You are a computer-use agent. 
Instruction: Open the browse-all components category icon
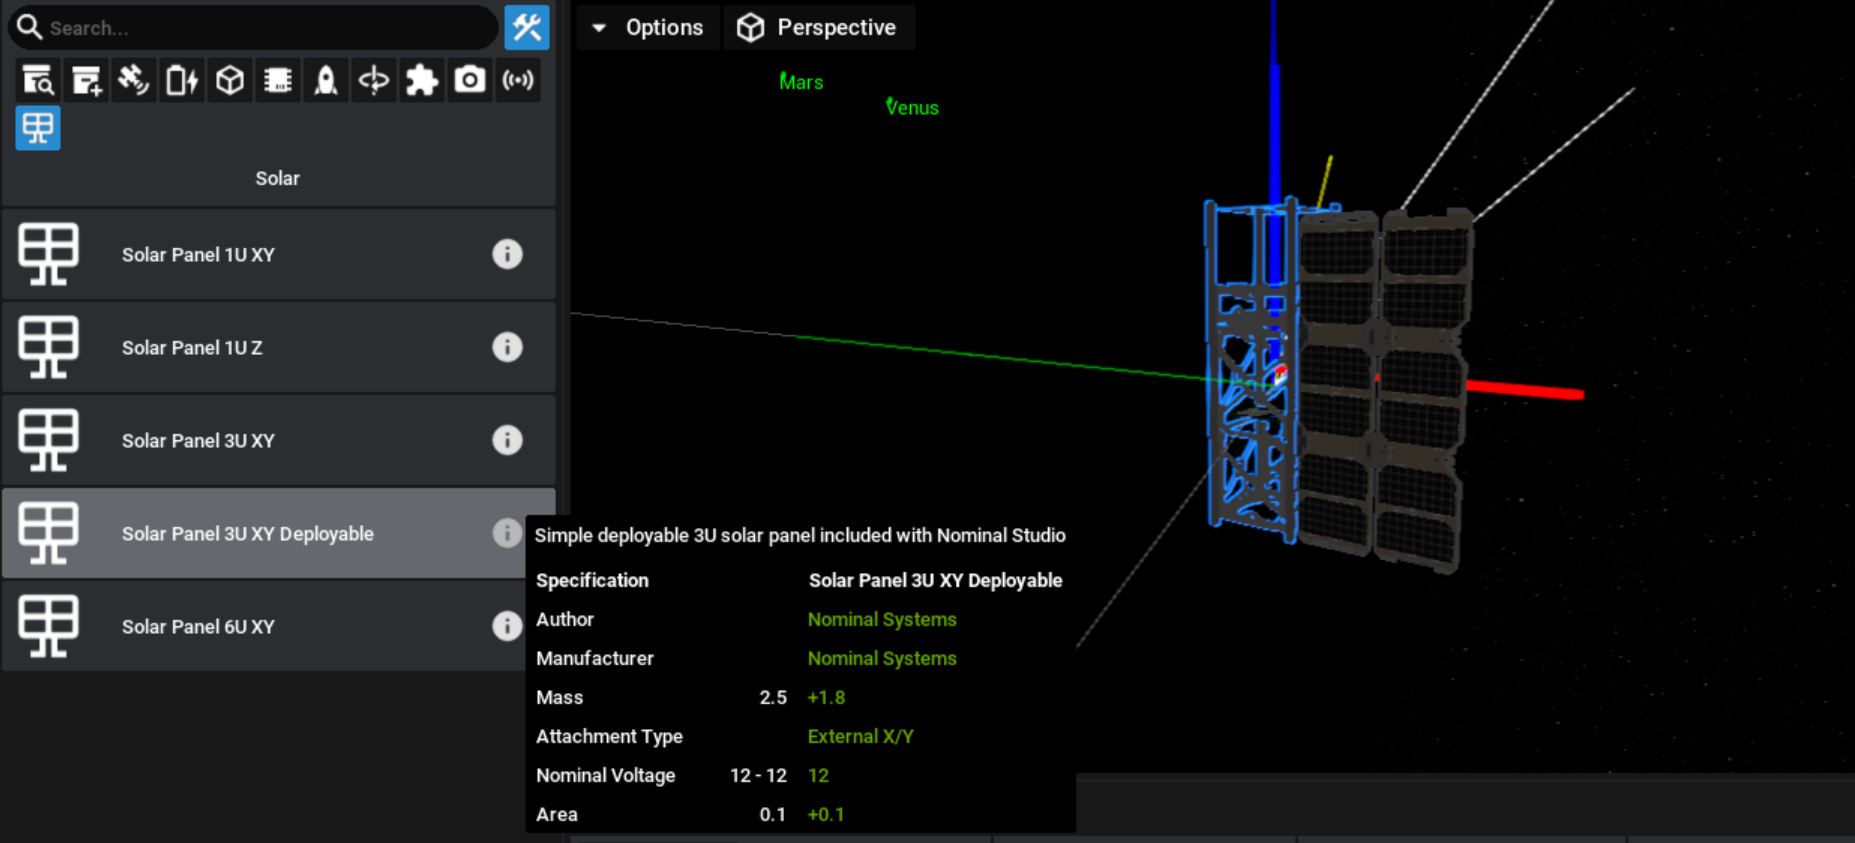[x=38, y=80]
